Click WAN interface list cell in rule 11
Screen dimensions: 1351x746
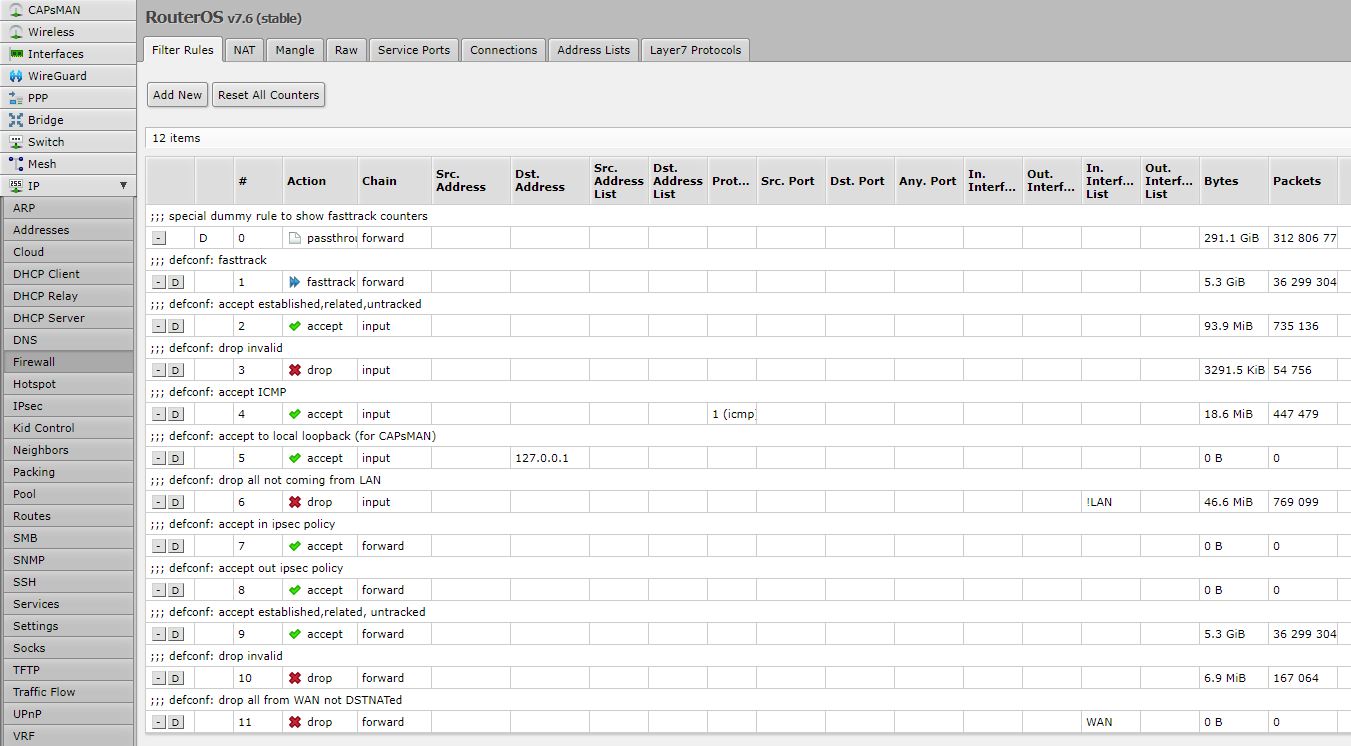click(1110, 722)
